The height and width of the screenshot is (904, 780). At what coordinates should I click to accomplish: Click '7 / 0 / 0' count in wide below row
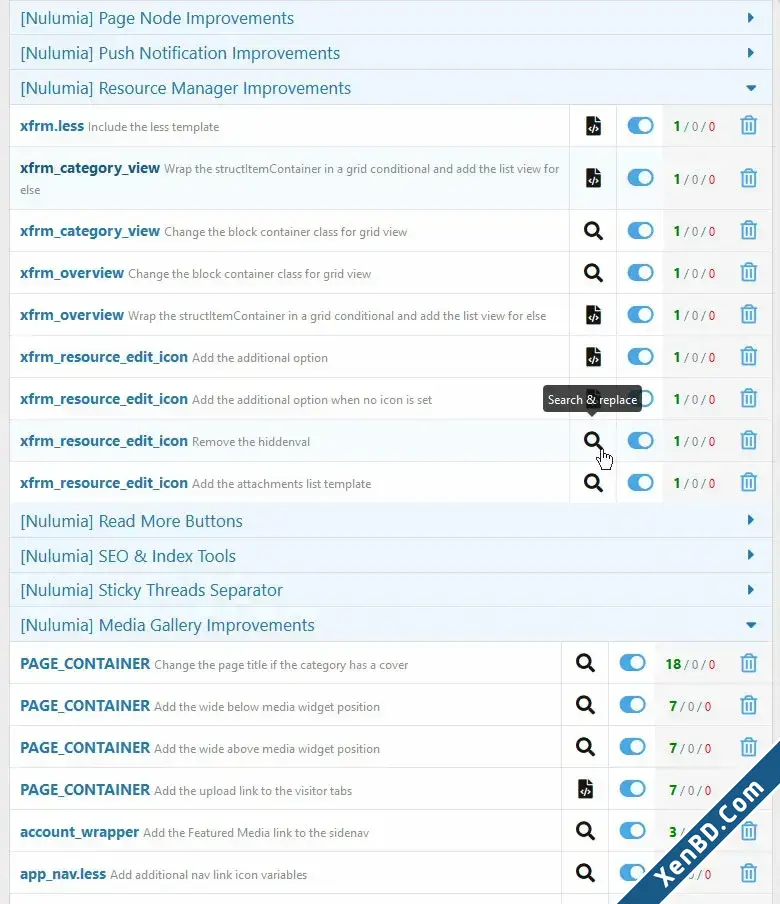point(690,706)
